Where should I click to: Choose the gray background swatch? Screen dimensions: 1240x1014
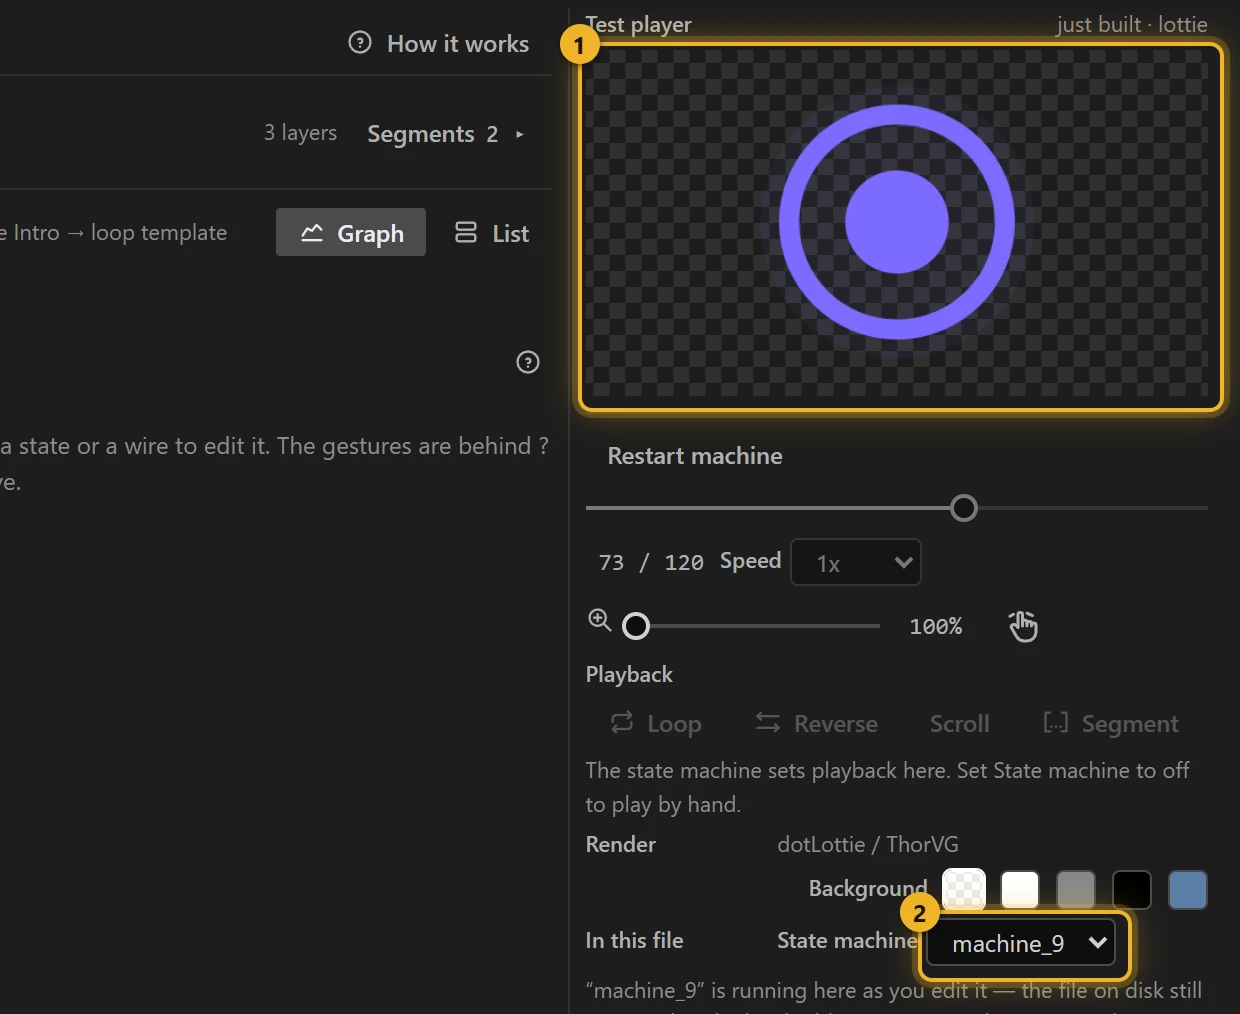click(1076, 889)
